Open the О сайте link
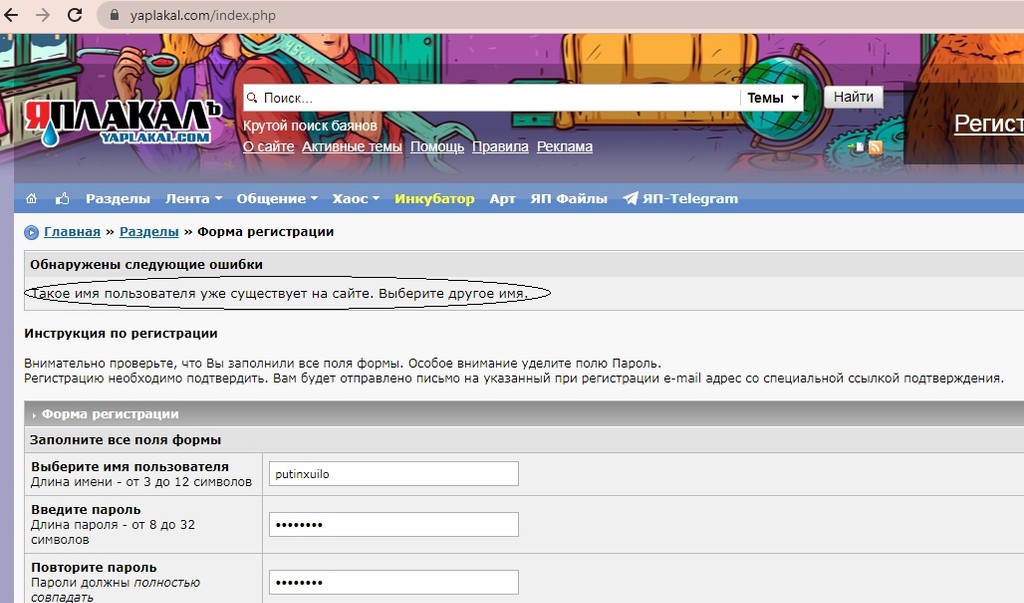Screen dimensions: 1024x603 (268, 146)
